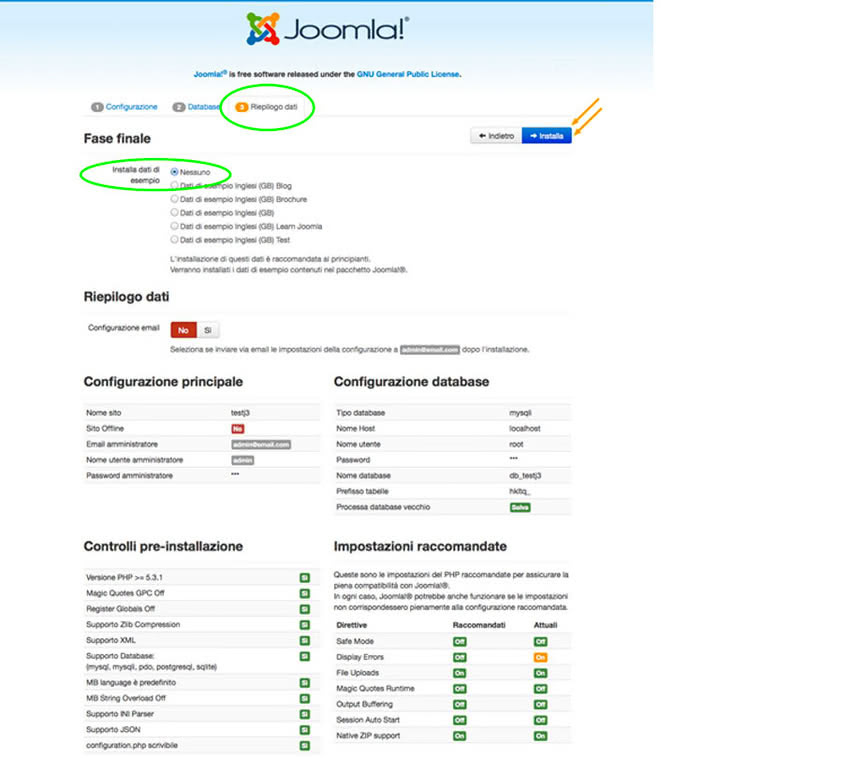The height and width of the screenshot is (758, 850).
Task: Click the Magic Quotes Runtime recommended Off badge
Action: (460, 689)
